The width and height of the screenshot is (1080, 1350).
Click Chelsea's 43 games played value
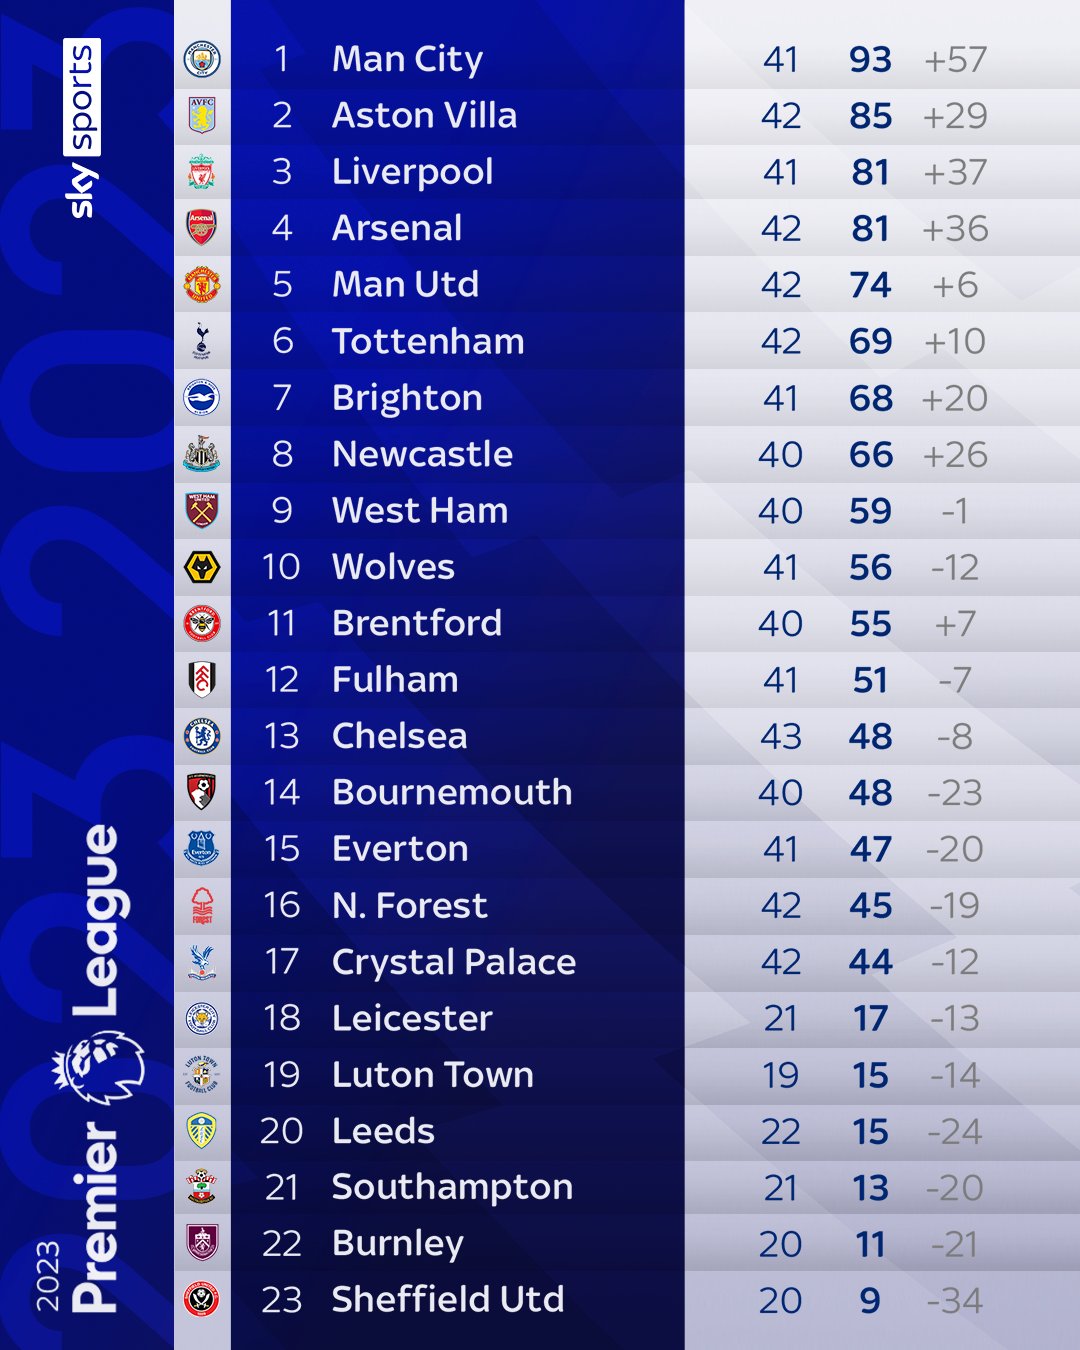point(780,737)
